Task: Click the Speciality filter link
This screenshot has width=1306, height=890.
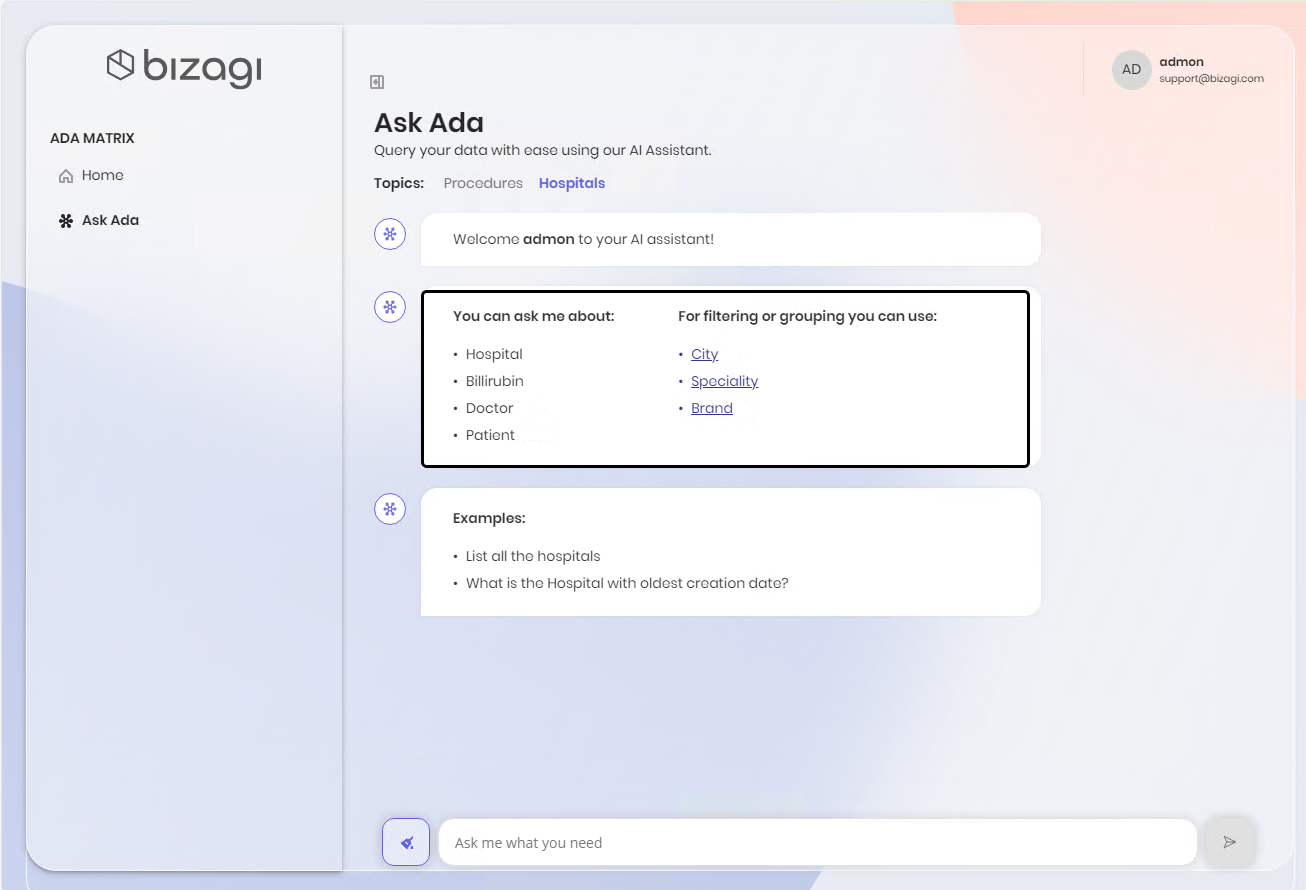Action: pos(724,382)
